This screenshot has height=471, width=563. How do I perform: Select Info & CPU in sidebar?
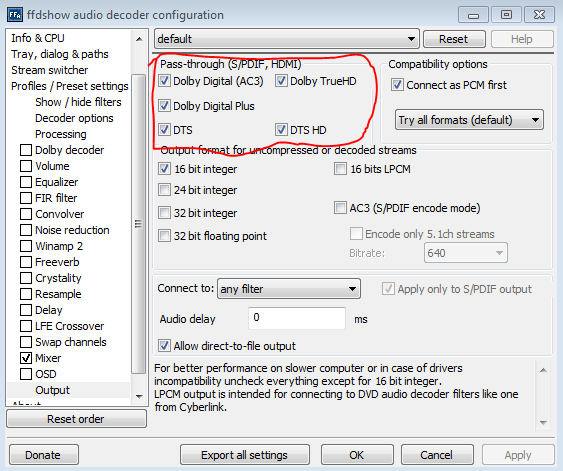[38, 38]
